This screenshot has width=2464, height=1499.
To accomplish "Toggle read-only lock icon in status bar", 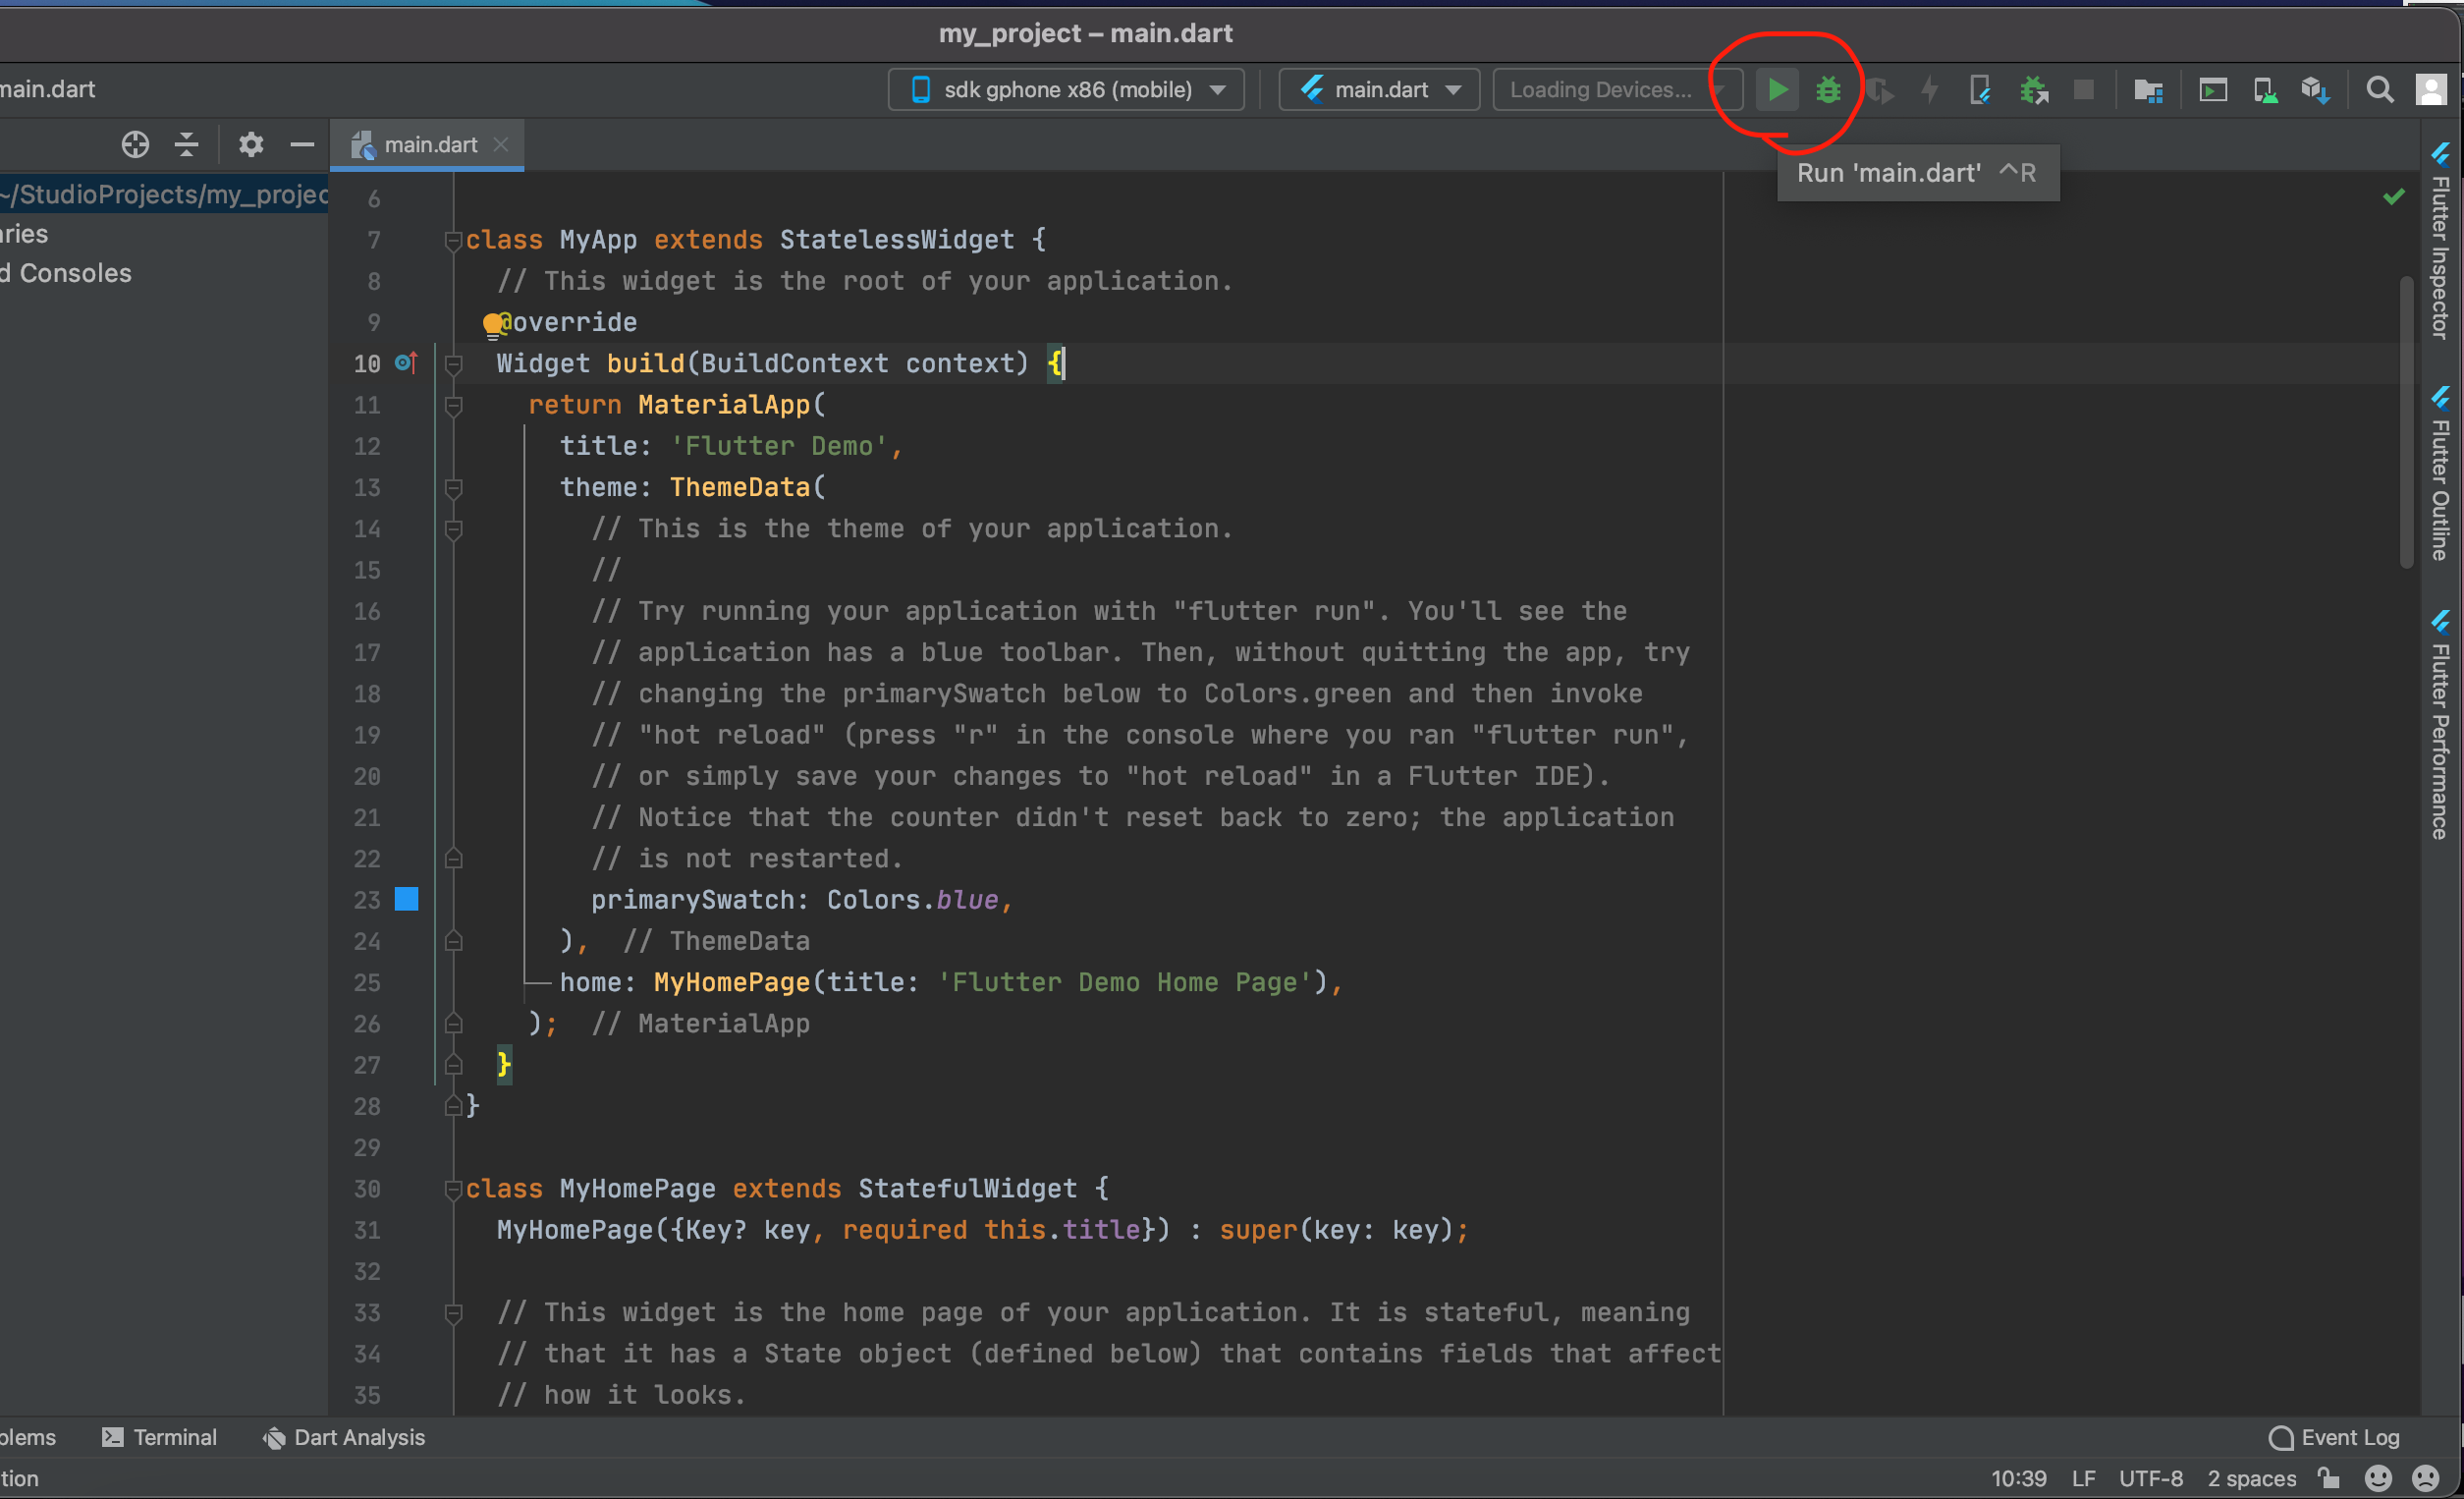I will coord(2330,1478).
